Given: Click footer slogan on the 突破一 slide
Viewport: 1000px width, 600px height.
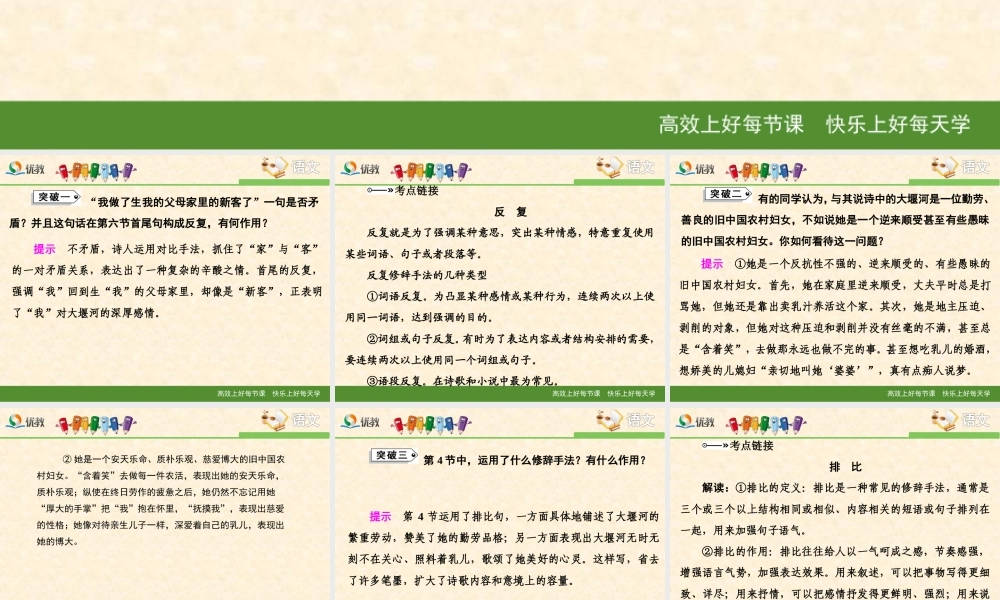Looking at the screenshot, I should (268, 393).
